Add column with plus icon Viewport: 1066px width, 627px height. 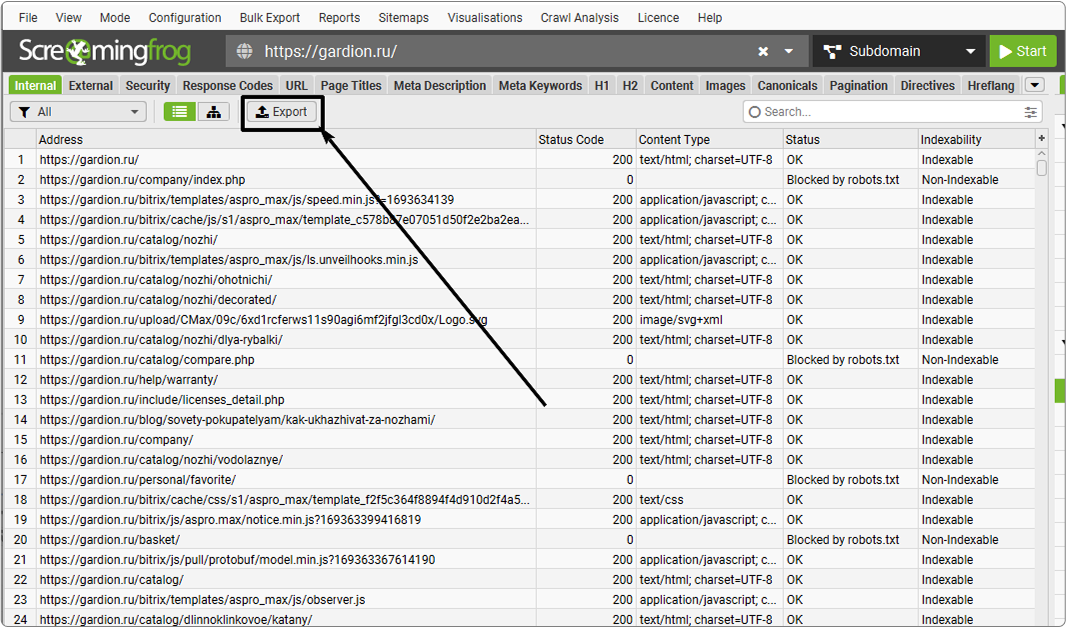pyautogui.click(x=1042, y=139)
